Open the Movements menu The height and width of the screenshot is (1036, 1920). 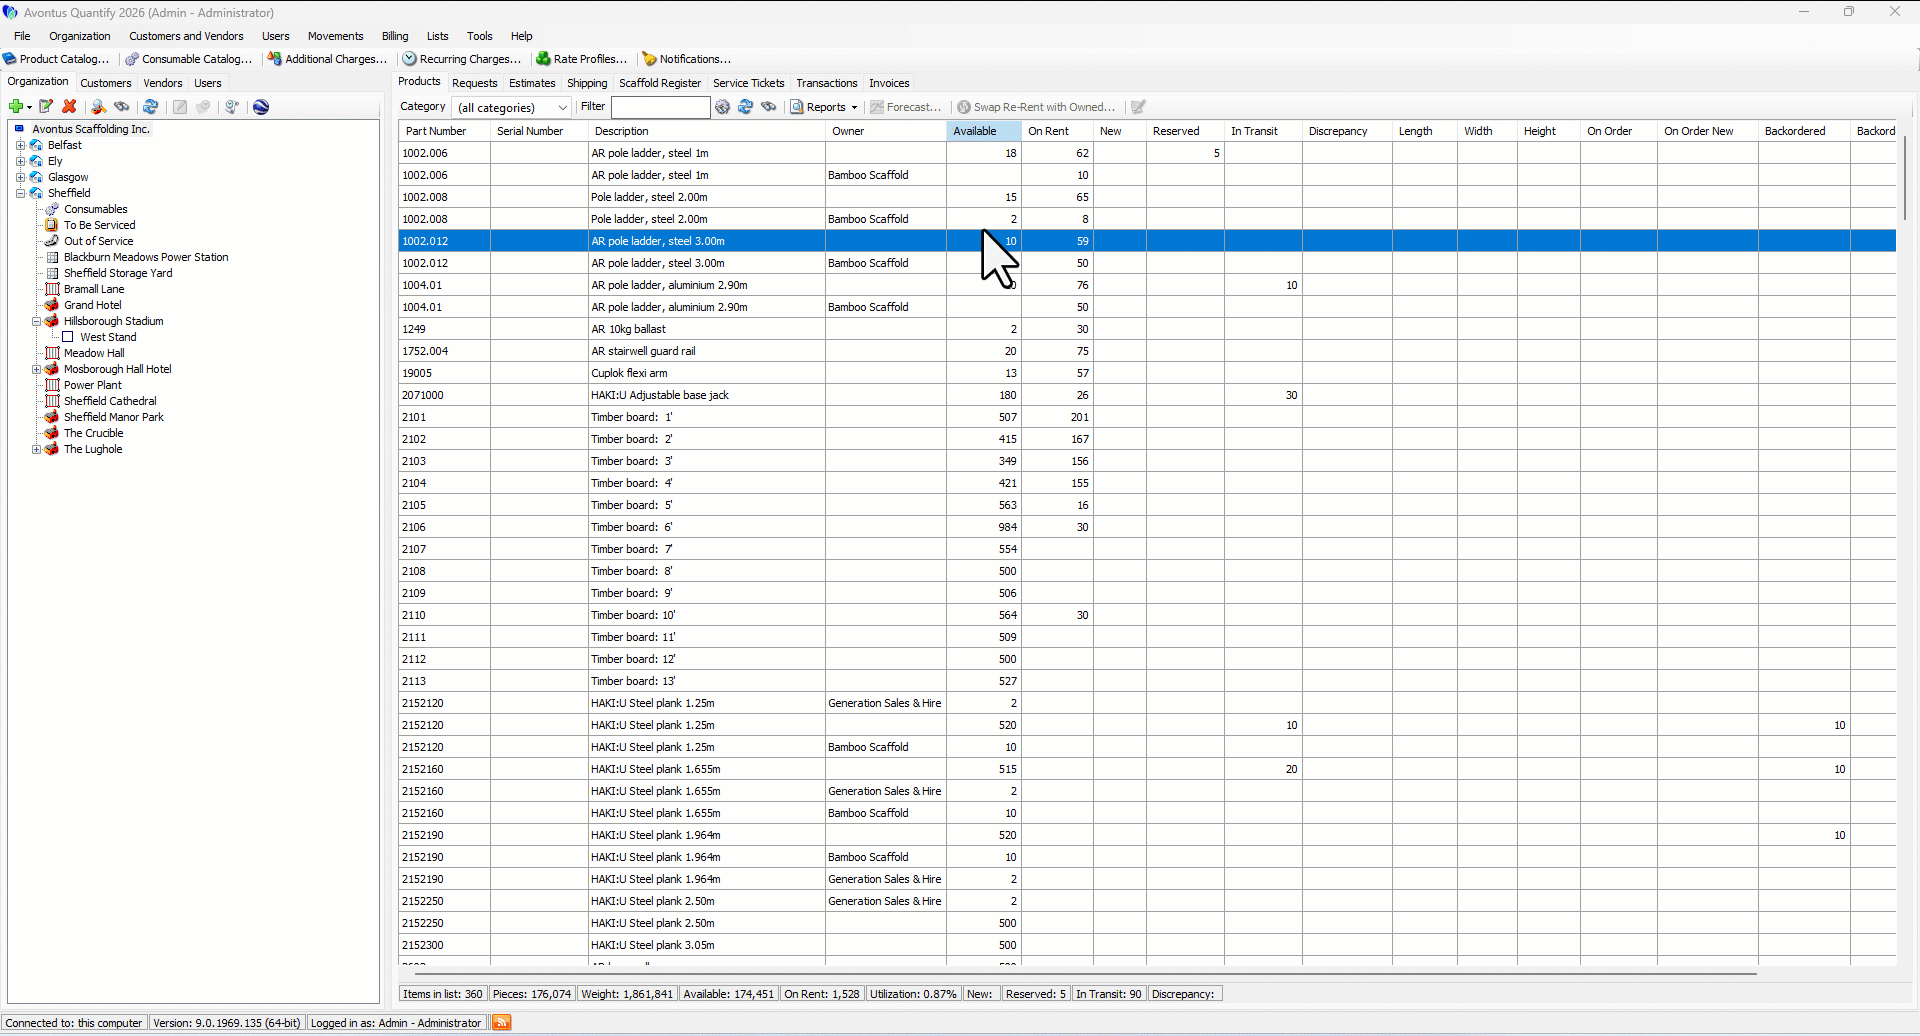pos(335,36)
